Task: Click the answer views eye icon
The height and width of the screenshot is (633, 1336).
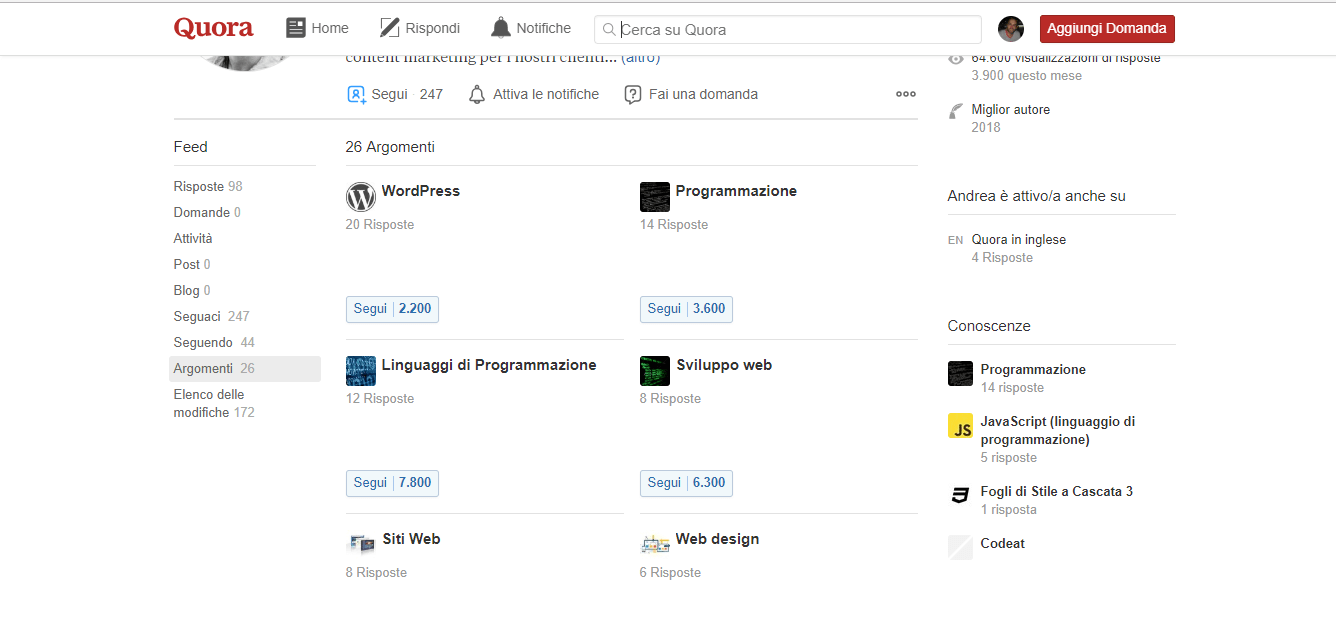Action: [957, 59]
